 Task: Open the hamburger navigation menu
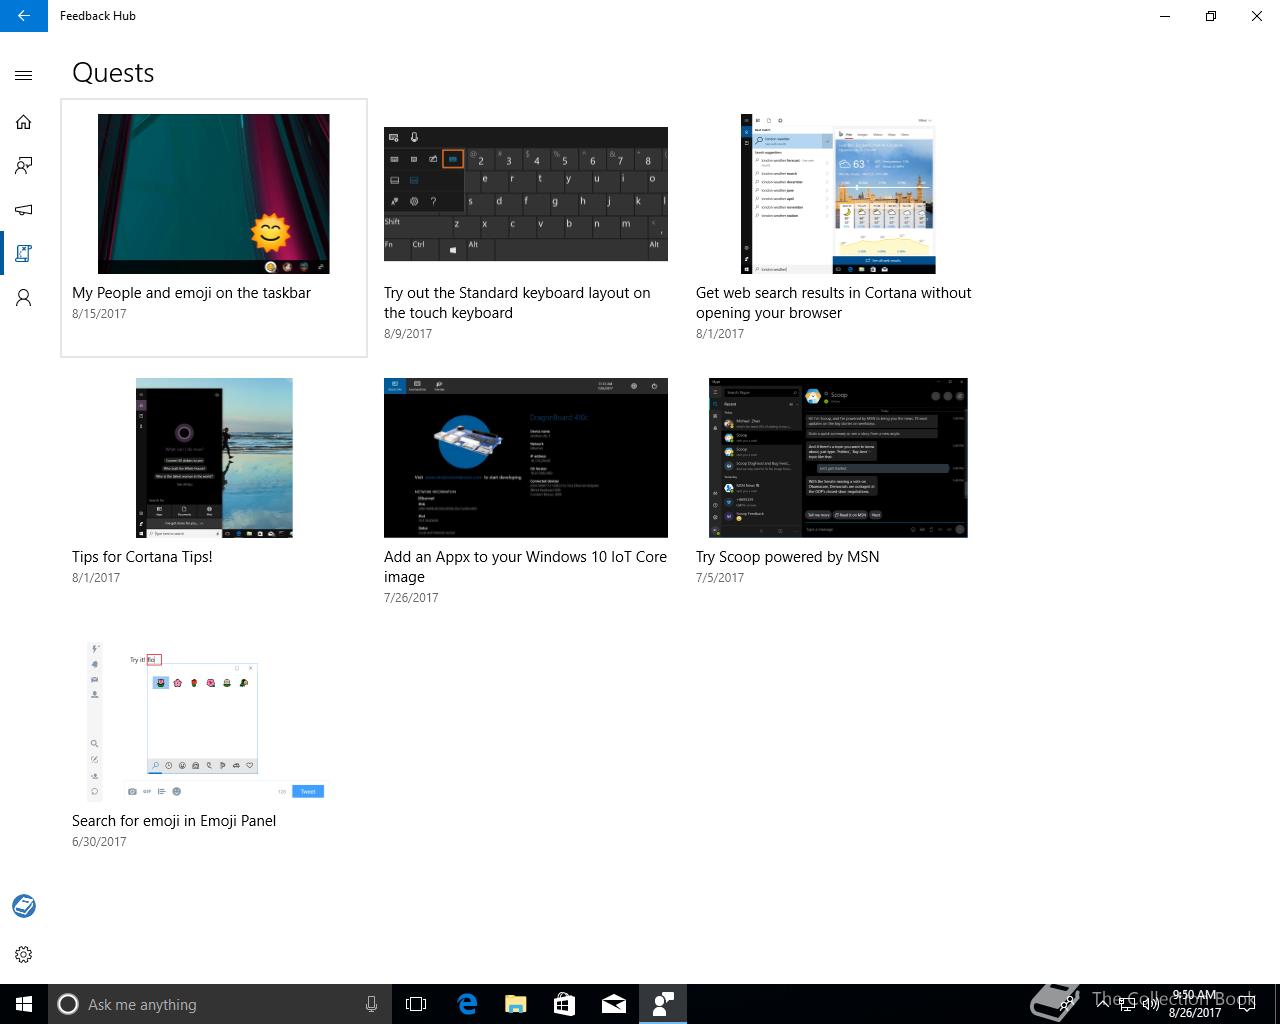tap(24, 75)
